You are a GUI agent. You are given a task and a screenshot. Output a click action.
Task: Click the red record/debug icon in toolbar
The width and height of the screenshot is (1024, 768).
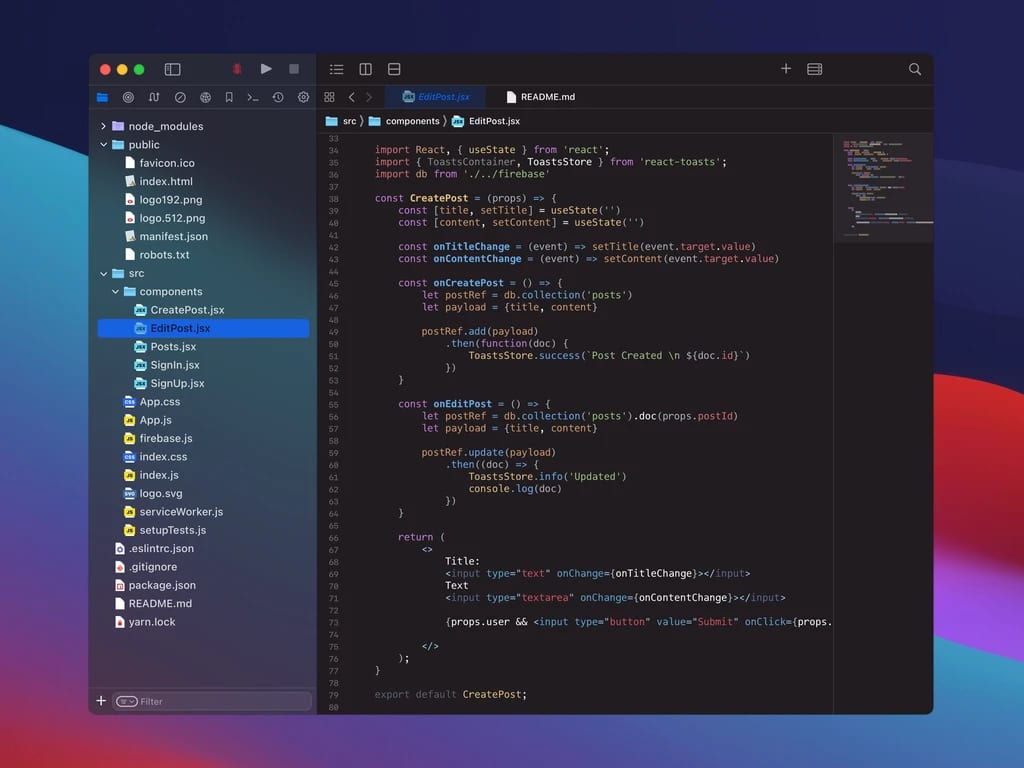tap(237, 69)
